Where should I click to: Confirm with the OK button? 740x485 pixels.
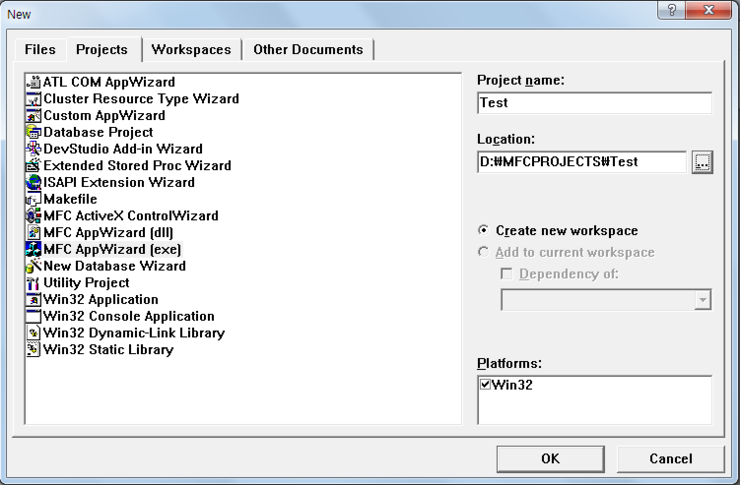pyautogui.click(x=550, y=459)
